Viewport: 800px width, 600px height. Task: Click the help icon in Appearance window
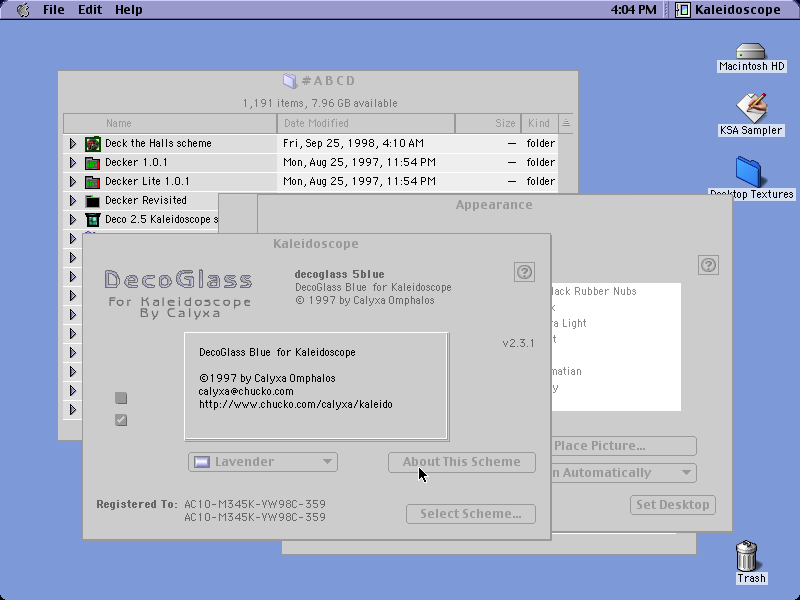708,265
